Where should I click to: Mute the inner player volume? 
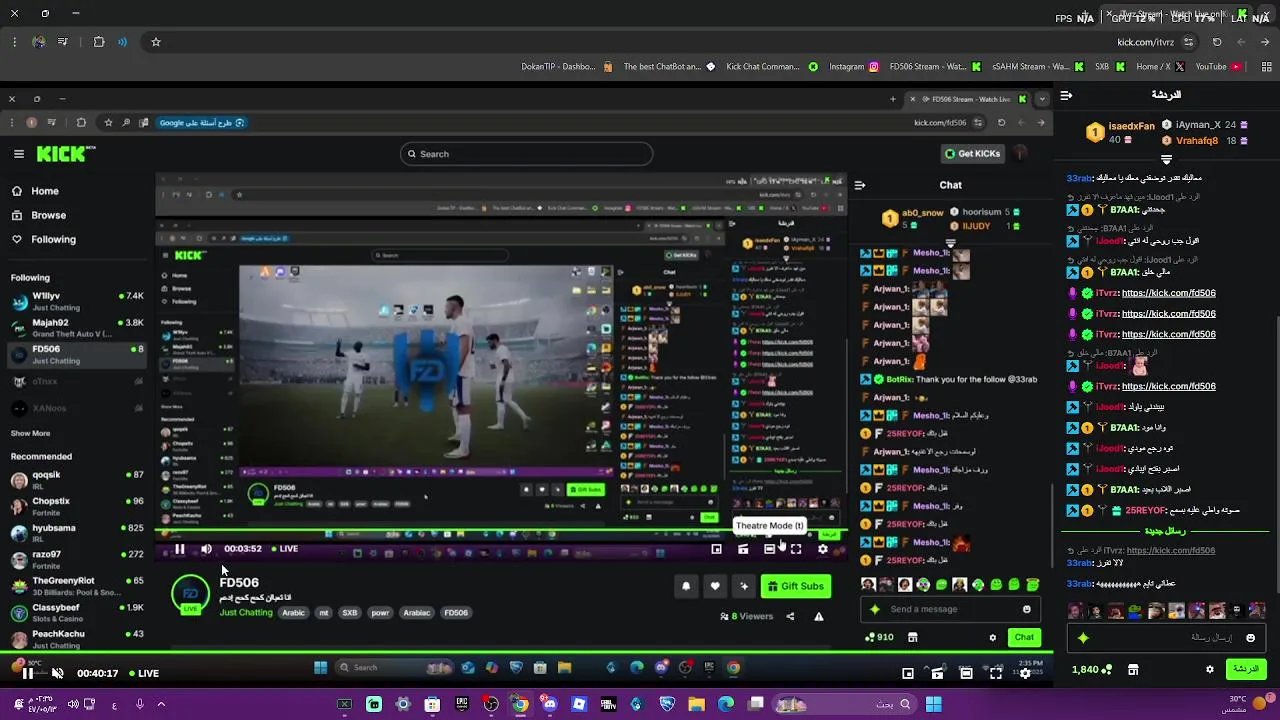click(206, 548)
